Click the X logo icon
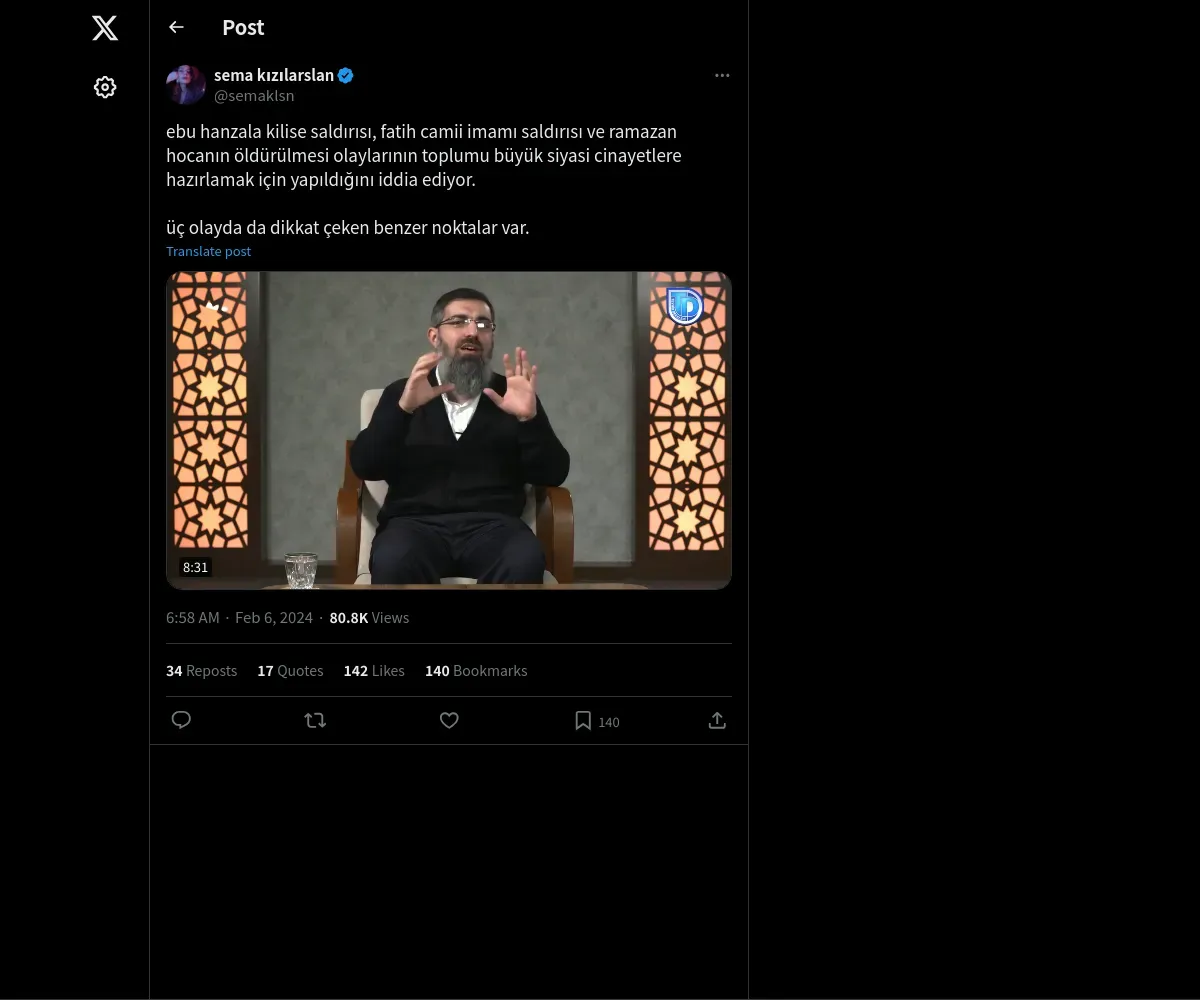 [x=105, y=28]
